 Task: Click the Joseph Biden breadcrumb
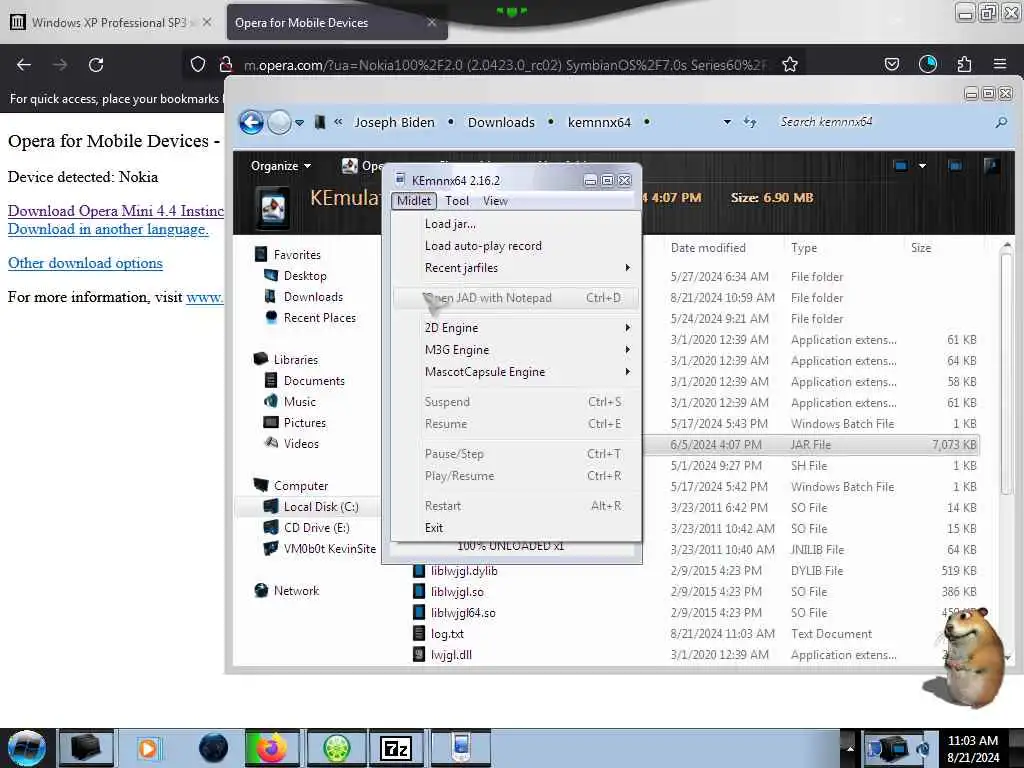point(394,122)
